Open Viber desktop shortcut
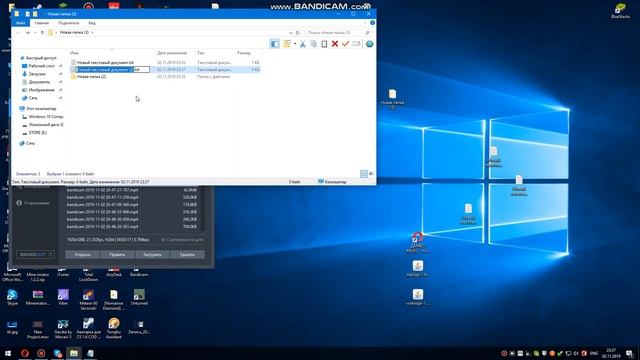 tap(63, 297)
